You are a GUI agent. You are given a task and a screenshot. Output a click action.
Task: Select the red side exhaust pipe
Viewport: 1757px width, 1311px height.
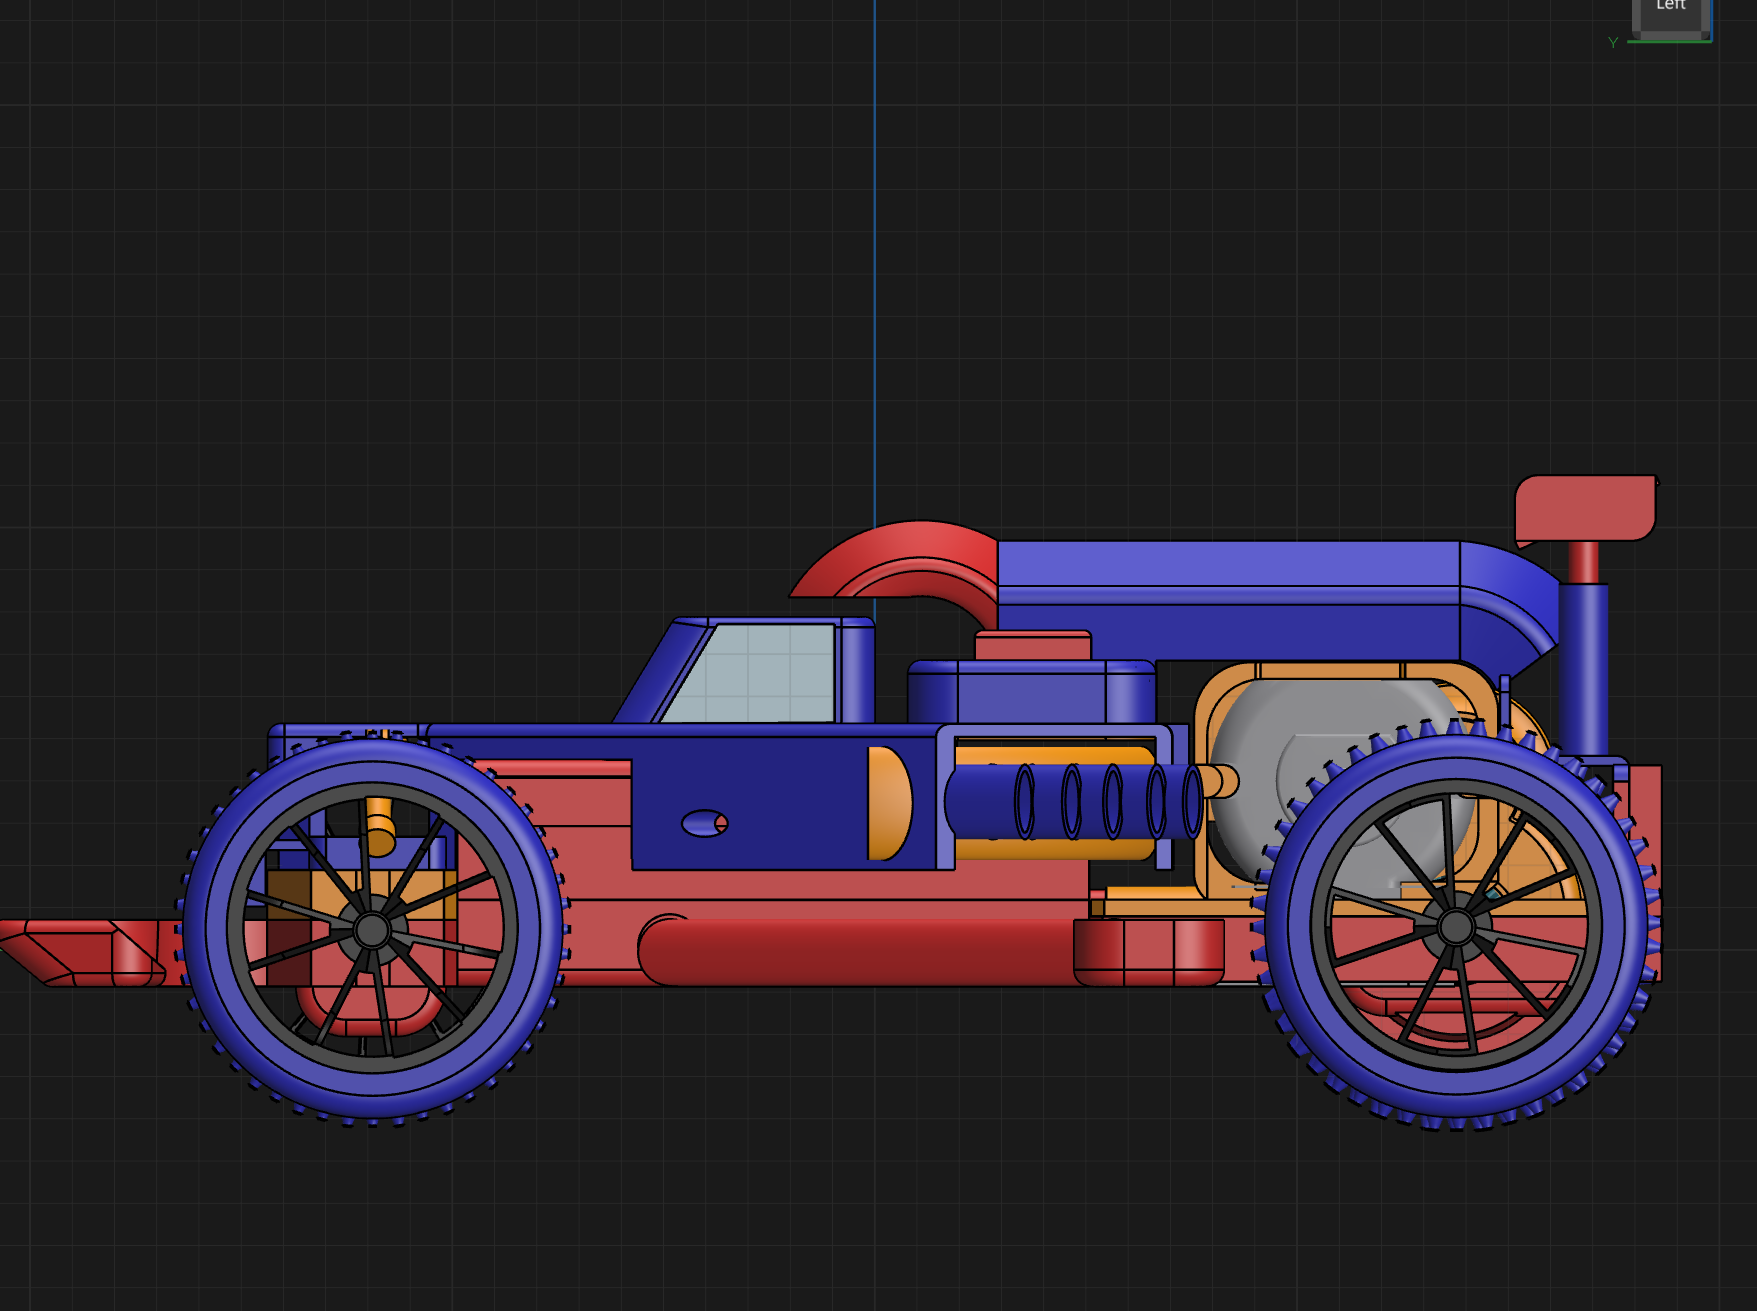point(860,952)
